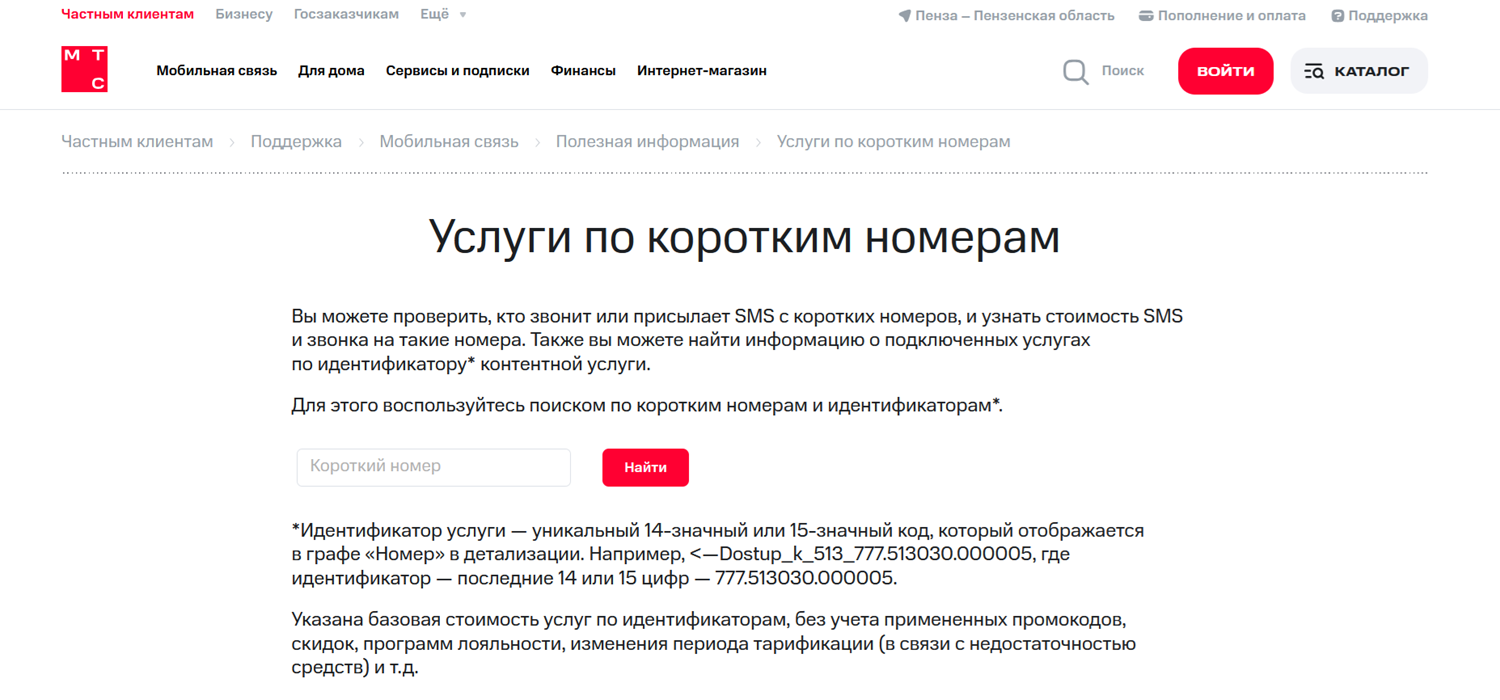
Task: Click the sentence 'Для этого воспользуйтесь поиском'
Action: (x=647, y=406)
